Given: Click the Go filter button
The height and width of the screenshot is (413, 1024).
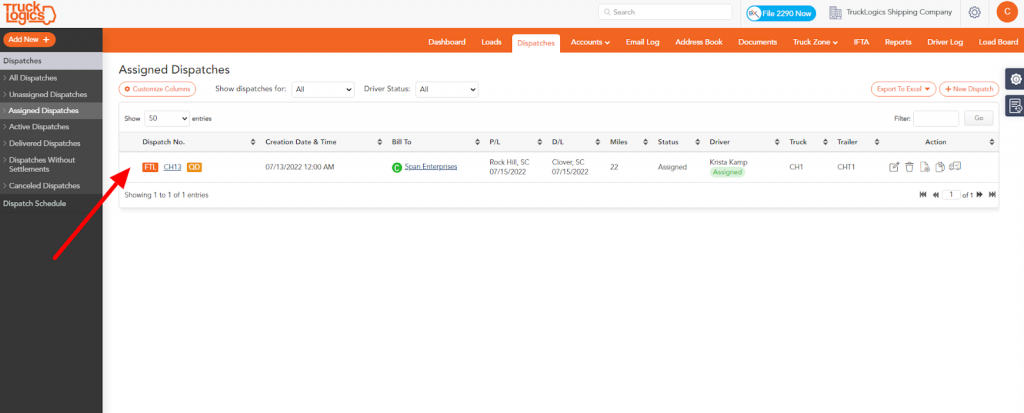Looking at the screenshot, I should click(978, 118).
